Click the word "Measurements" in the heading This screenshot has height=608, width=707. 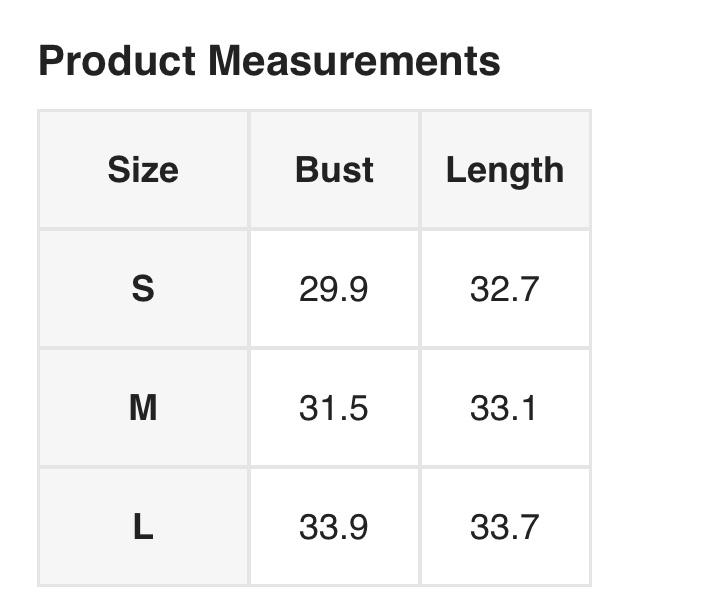tap(354, 61)
